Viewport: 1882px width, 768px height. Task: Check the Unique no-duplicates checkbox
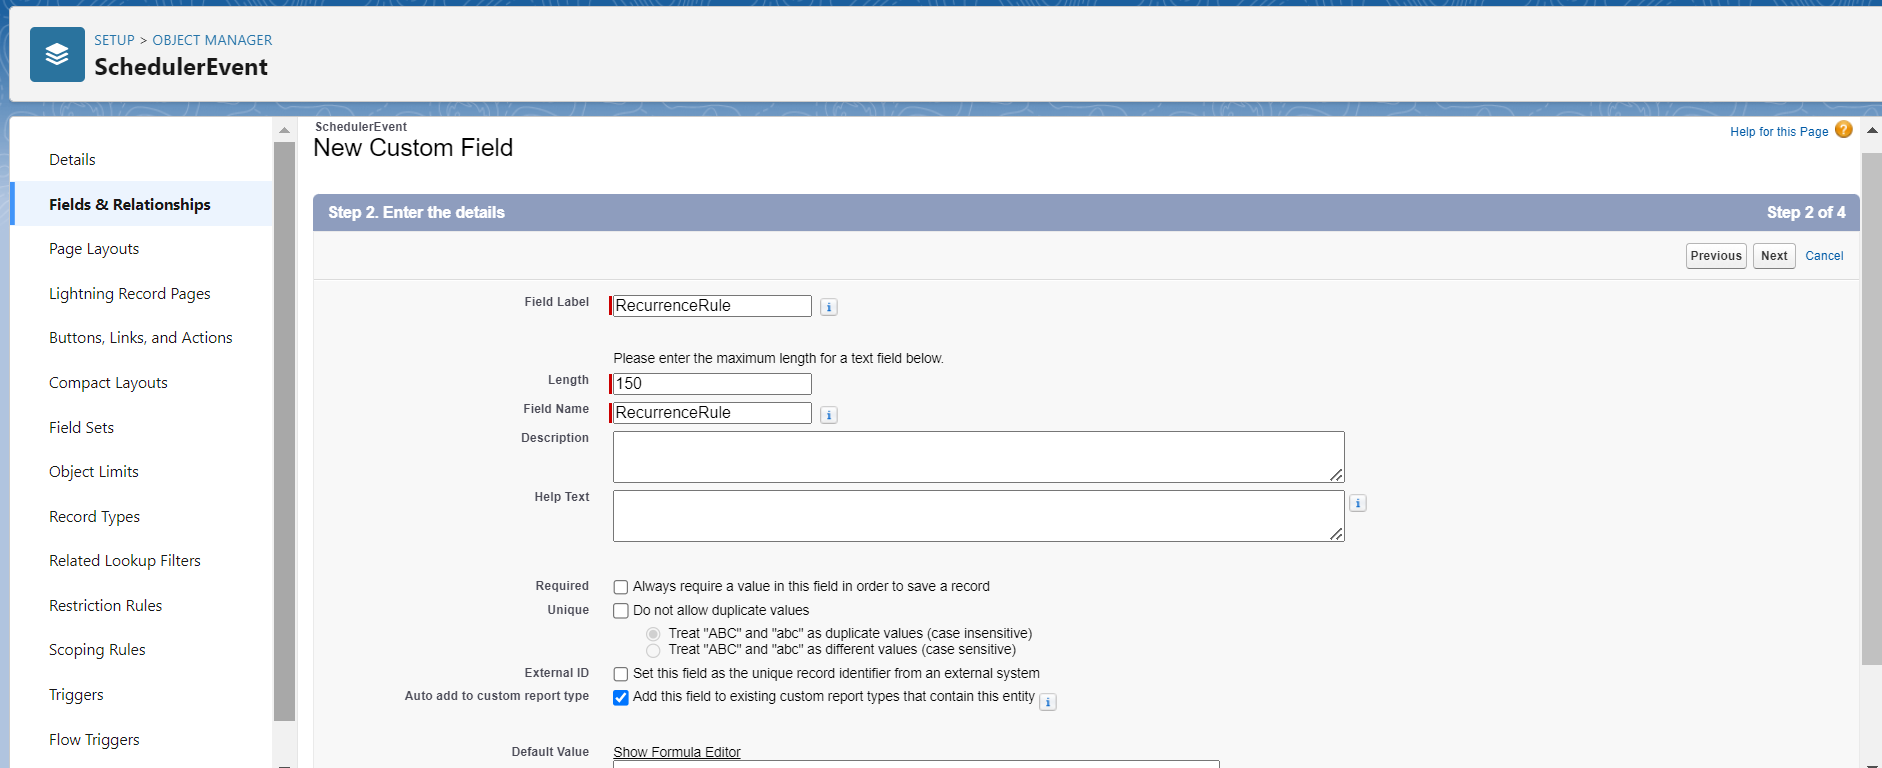[621, 611]
